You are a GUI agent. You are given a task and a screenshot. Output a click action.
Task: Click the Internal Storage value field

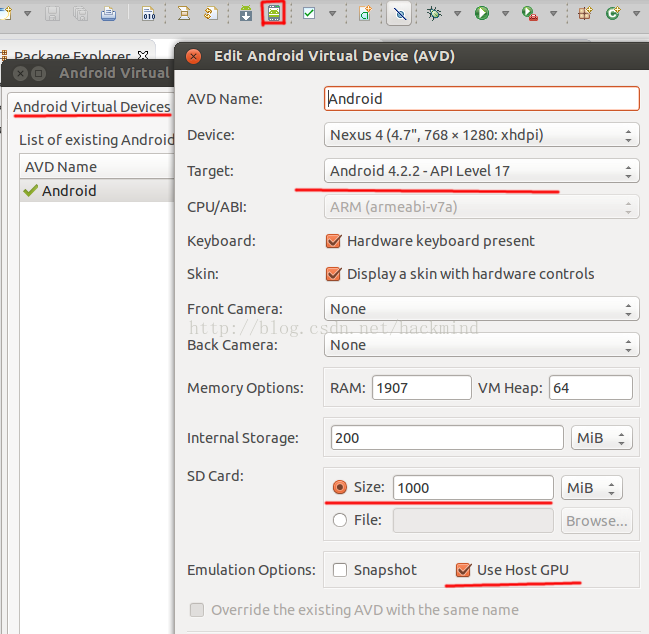click(447, 438)
